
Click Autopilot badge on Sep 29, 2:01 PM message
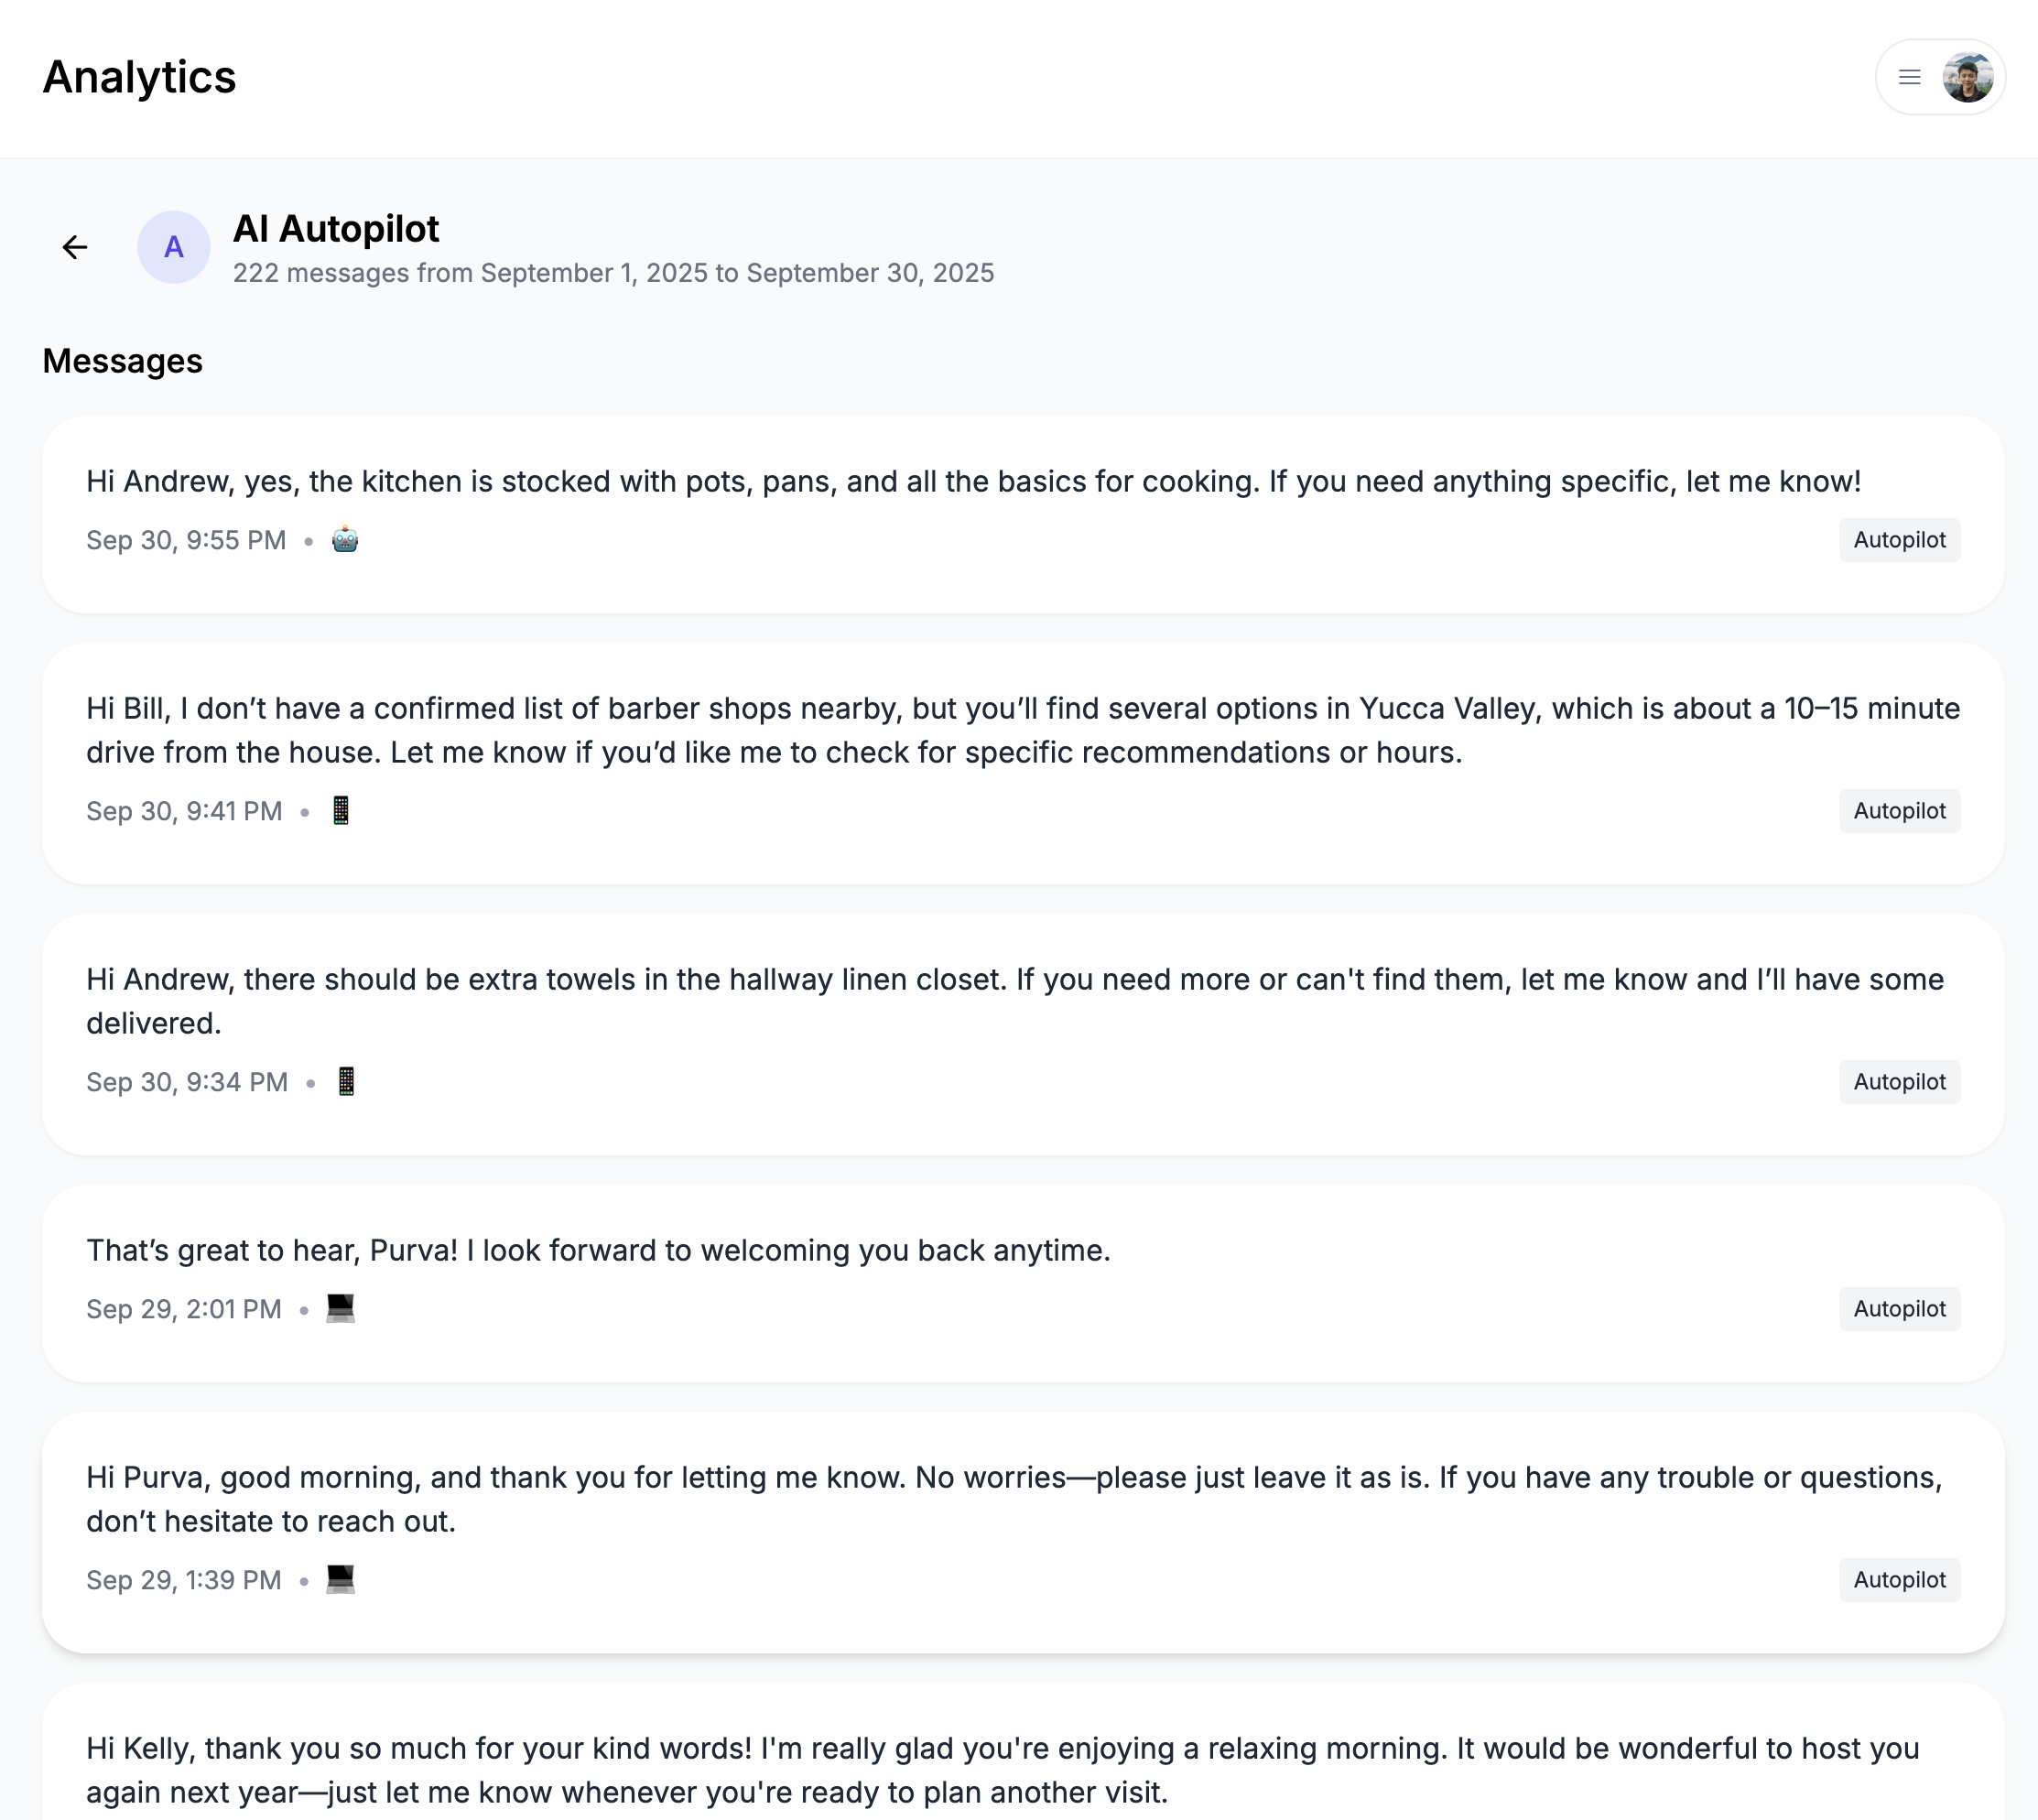[1899, 1309]
